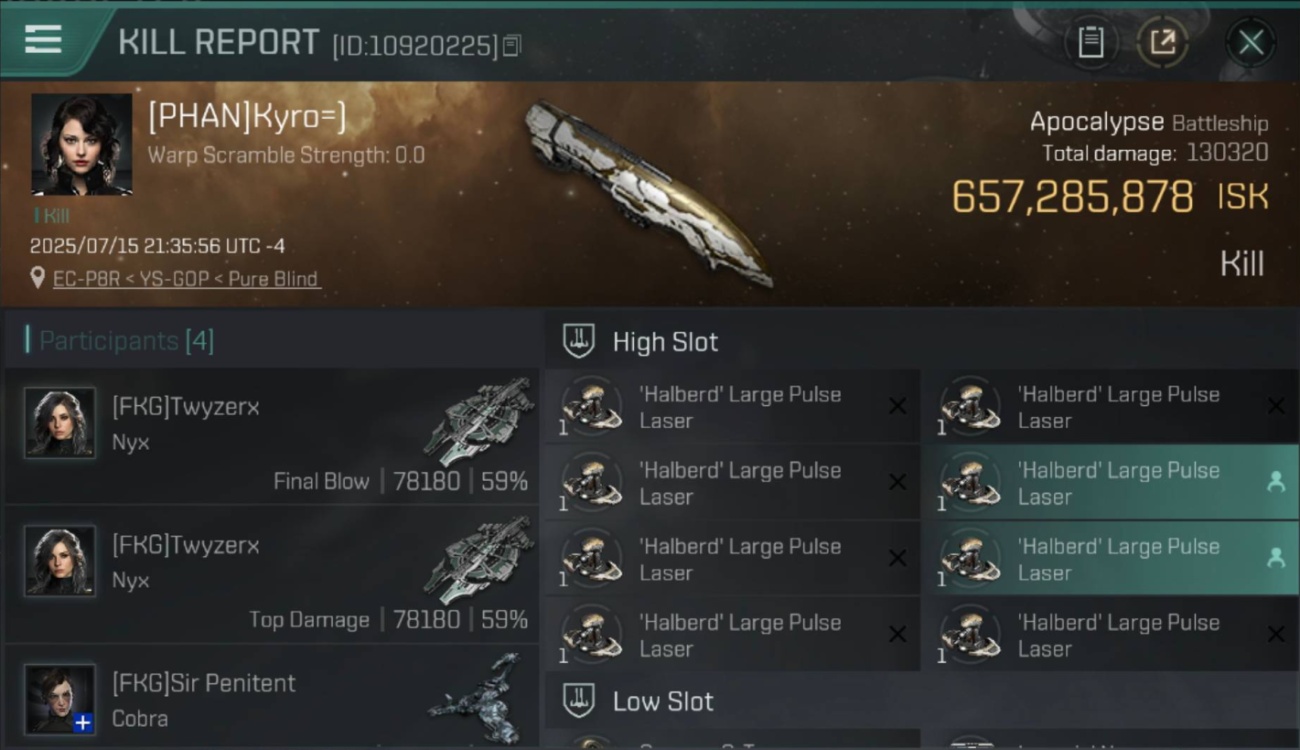The image size is (1300, 750).
Task: Select Low Slot section shield icon
Action: click(x=579, y=701)
